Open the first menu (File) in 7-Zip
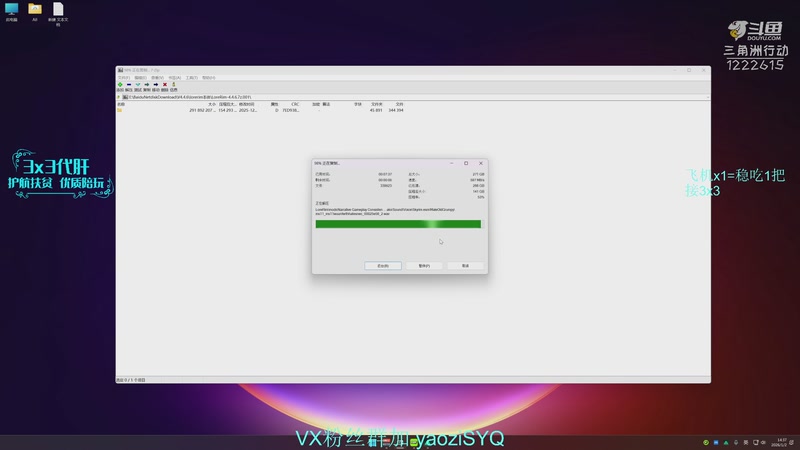Viewport: 800px width, 450px height. tap(123, 78)
